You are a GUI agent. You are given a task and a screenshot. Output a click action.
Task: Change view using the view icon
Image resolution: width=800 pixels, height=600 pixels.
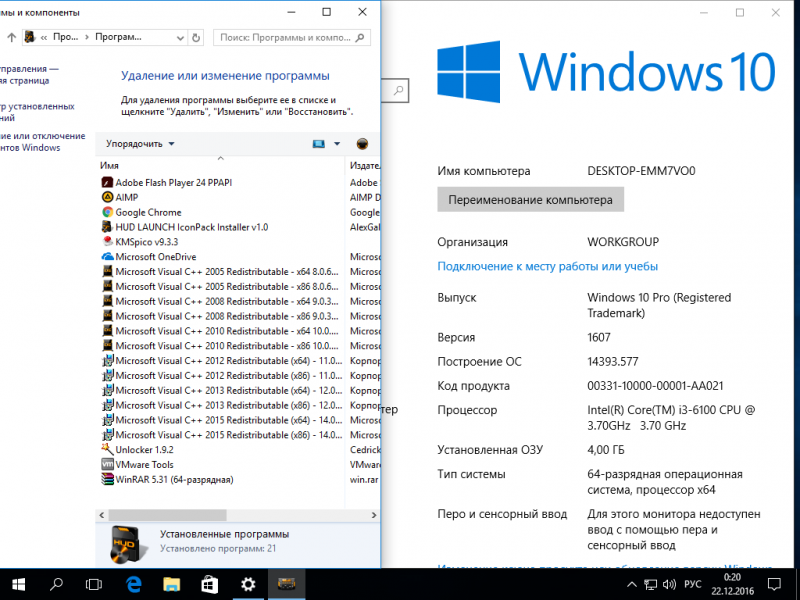coord(319,144)
